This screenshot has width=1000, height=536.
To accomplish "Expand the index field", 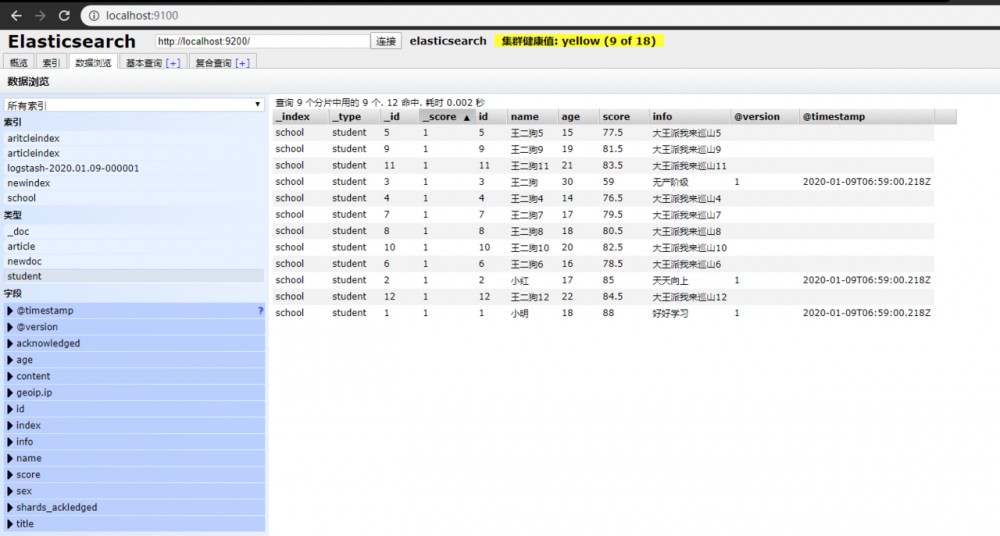I will 10,426.
